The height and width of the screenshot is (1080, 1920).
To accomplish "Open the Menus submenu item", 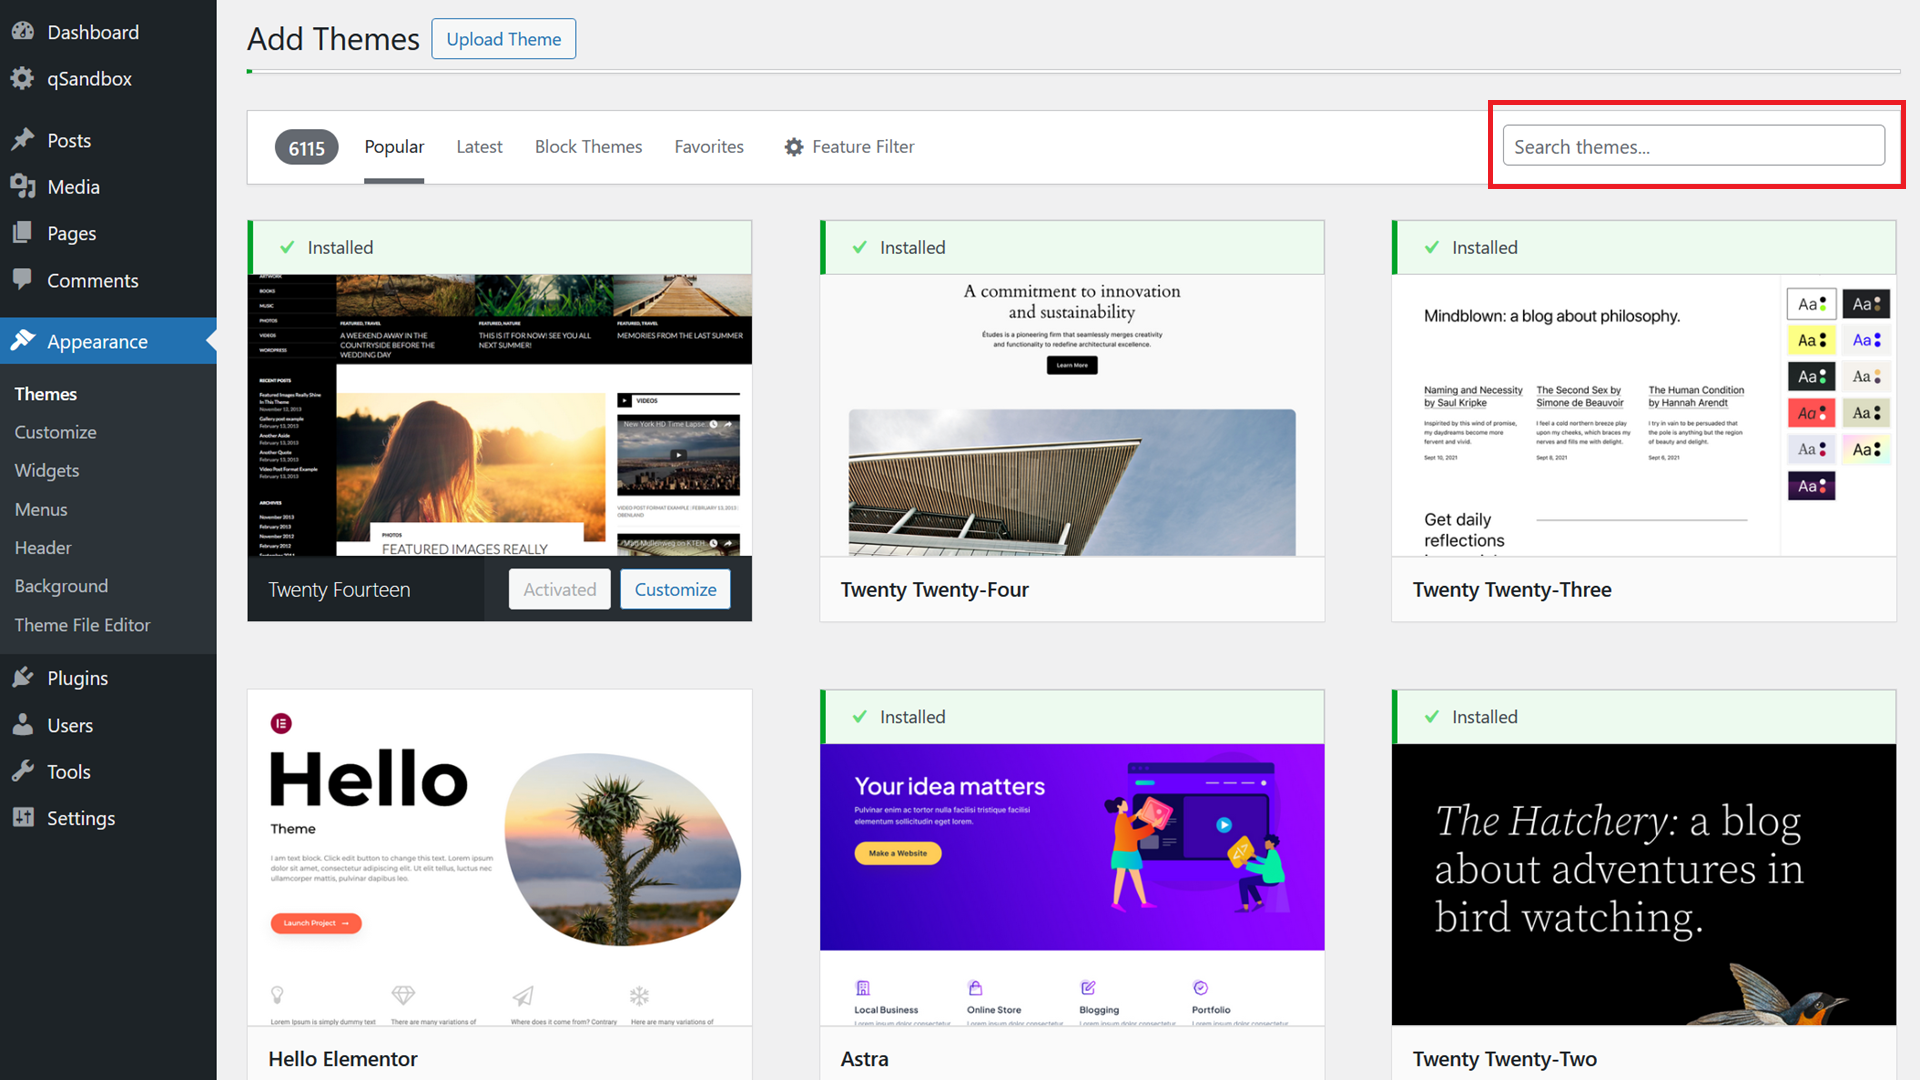I will point(41,509).
